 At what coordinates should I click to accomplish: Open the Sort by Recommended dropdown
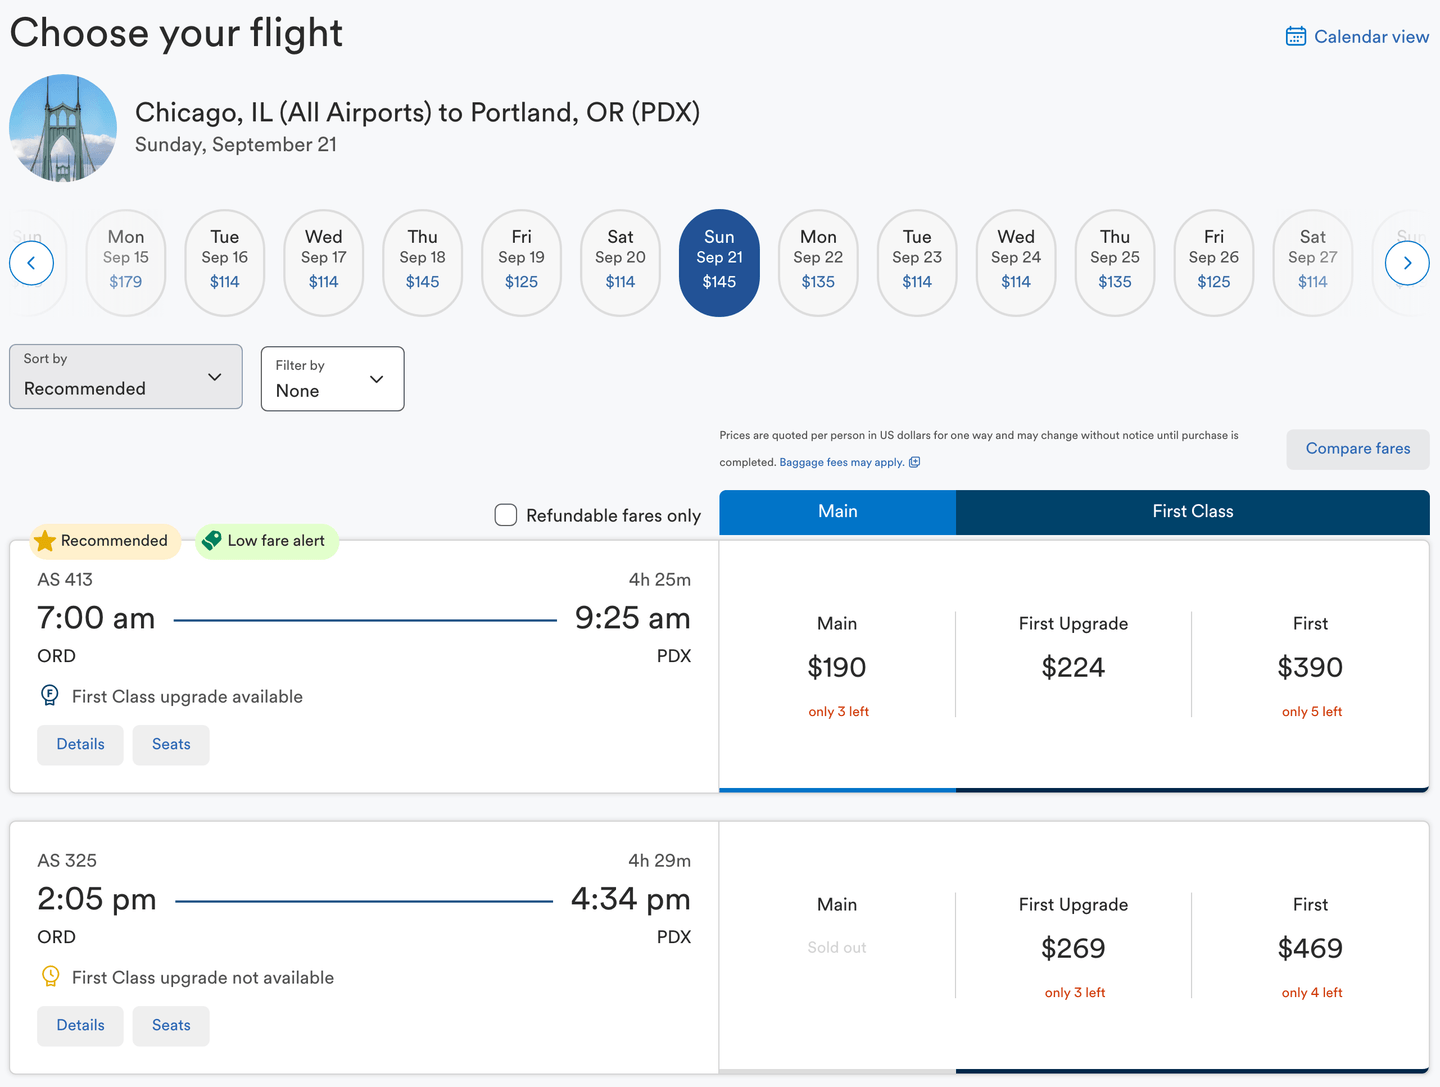(x=126, y=377)
